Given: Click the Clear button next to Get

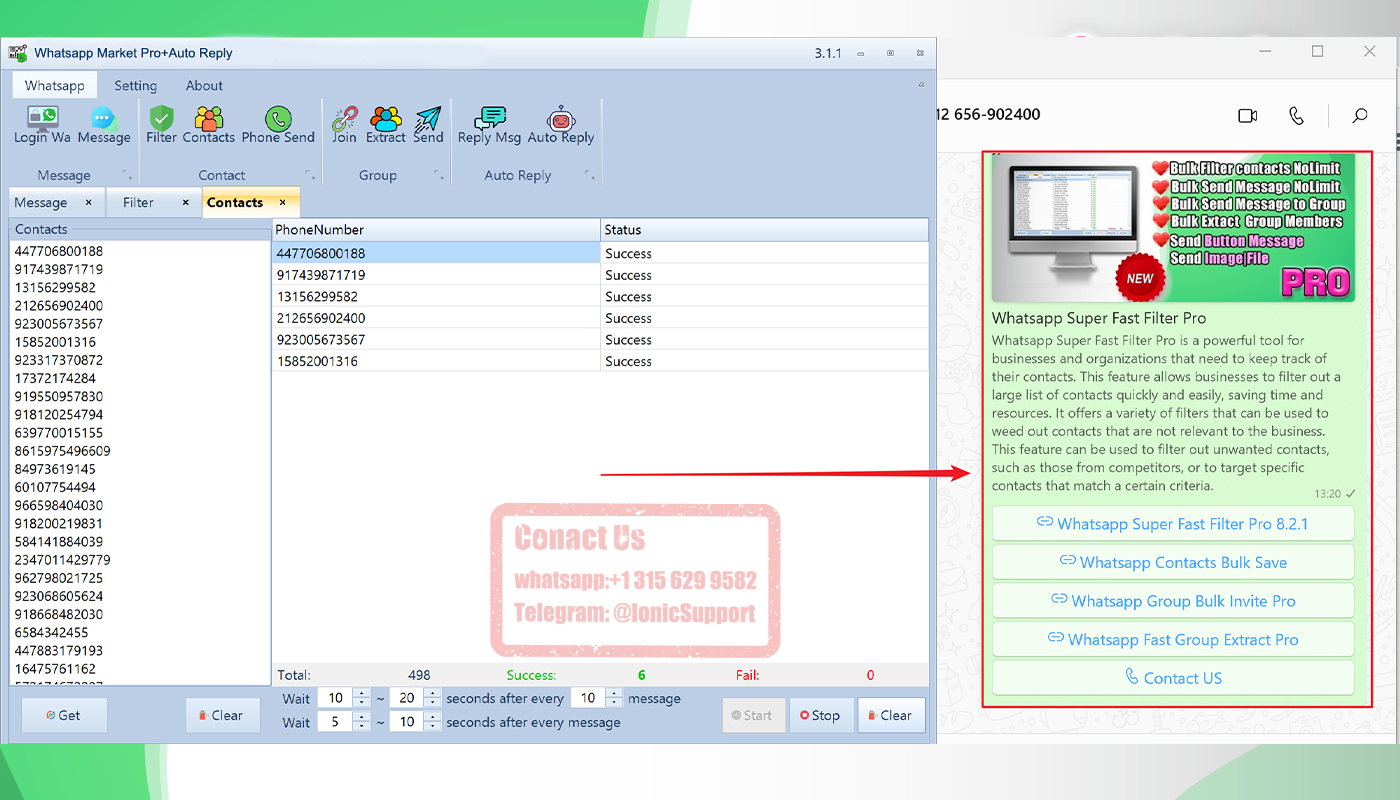Looking at the screenshot, I should [x=221, y=715].
